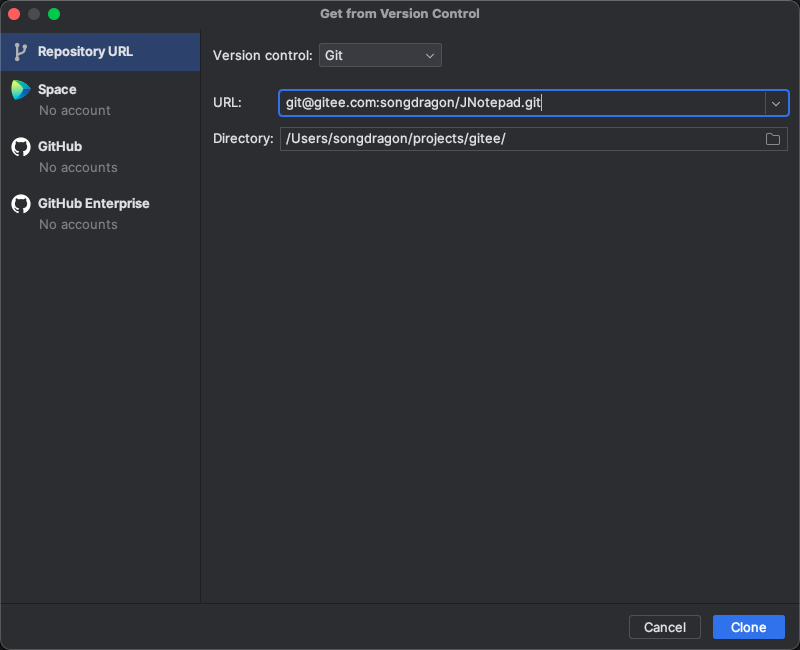Click "No account" text under Space

pyautogui.click(x=75, y=110)
